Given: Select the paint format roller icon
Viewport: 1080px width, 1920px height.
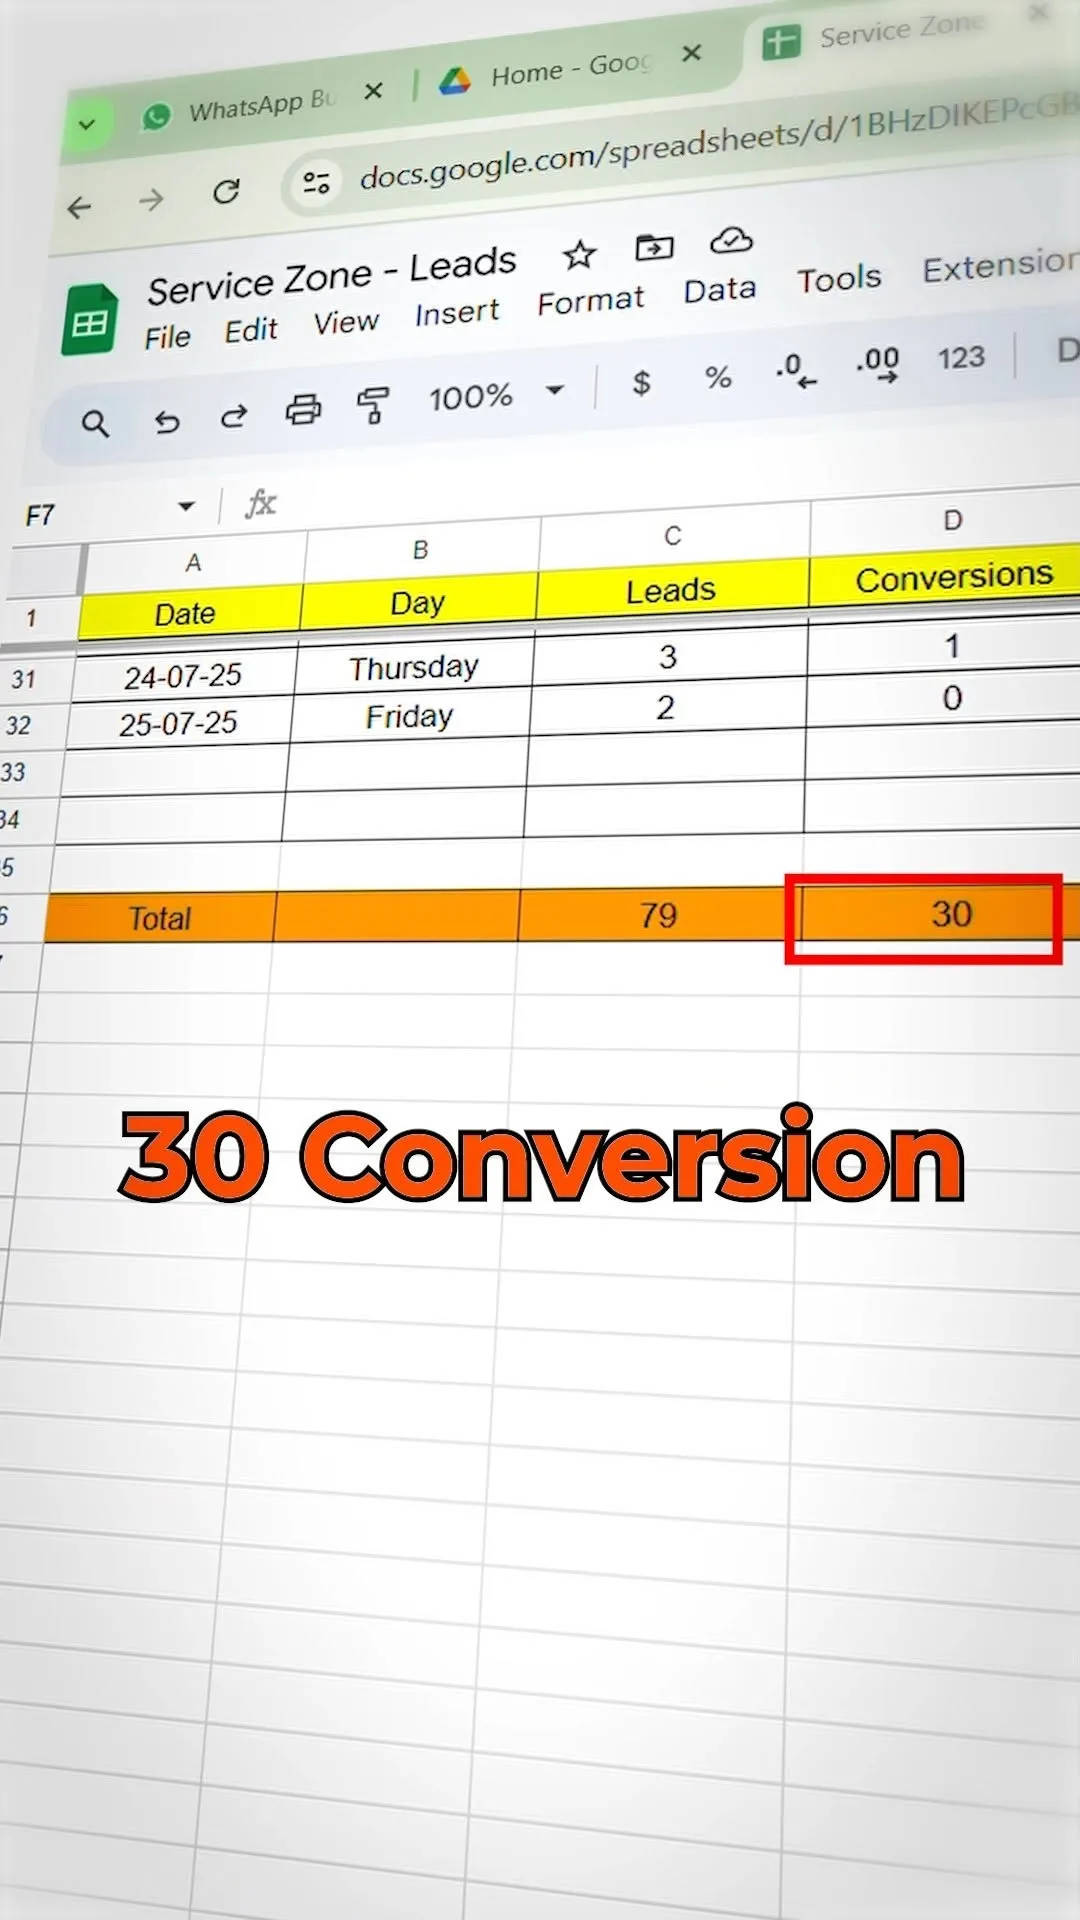Looking at the screenshot, I should (372, 405).
